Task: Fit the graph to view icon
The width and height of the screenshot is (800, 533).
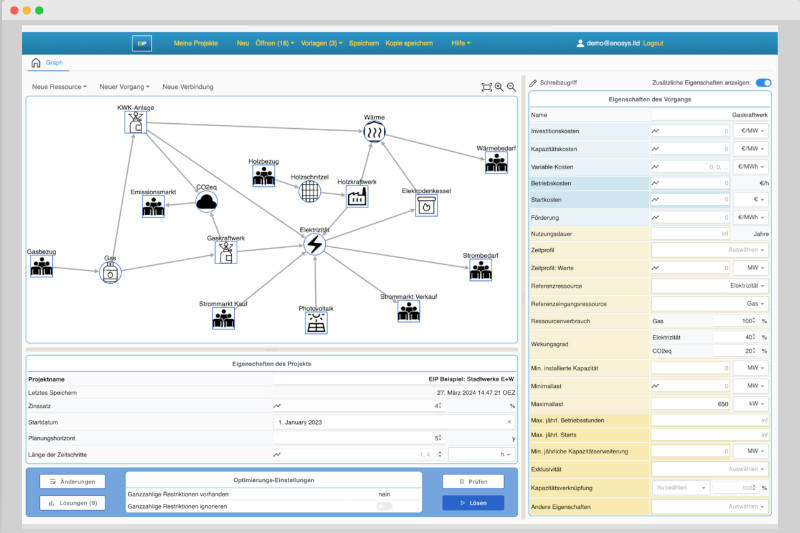Action: tap(486, 87)
